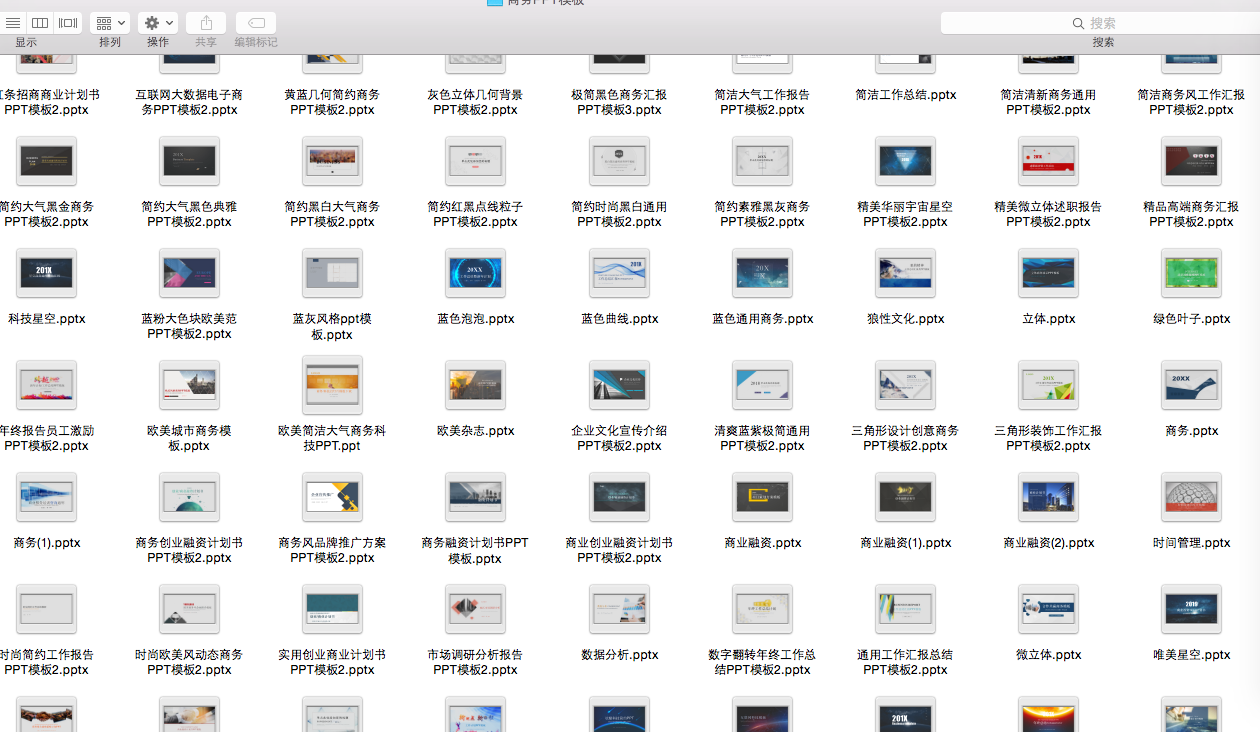Click the 互联网大数据电子商务PPT模板2.pptx file name
Screen dimensions: 1260x732
click(189, 102)
